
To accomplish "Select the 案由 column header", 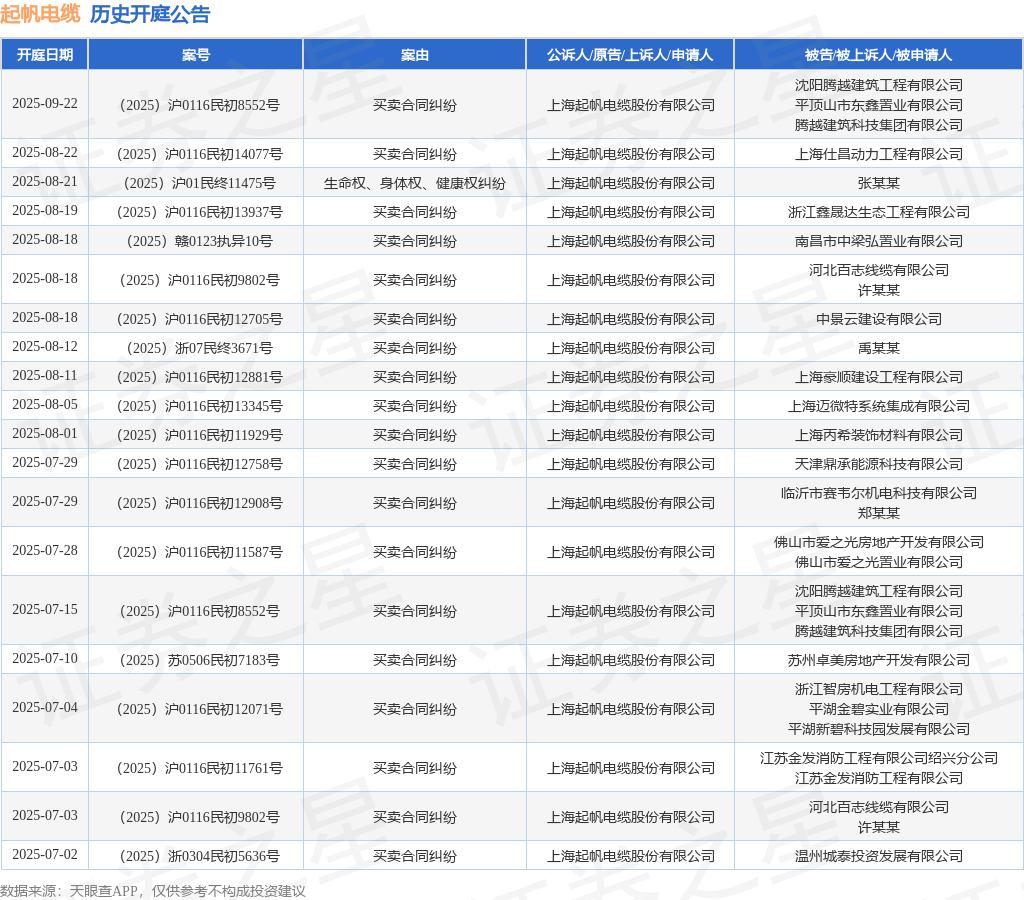I will [x=414, y=55].
